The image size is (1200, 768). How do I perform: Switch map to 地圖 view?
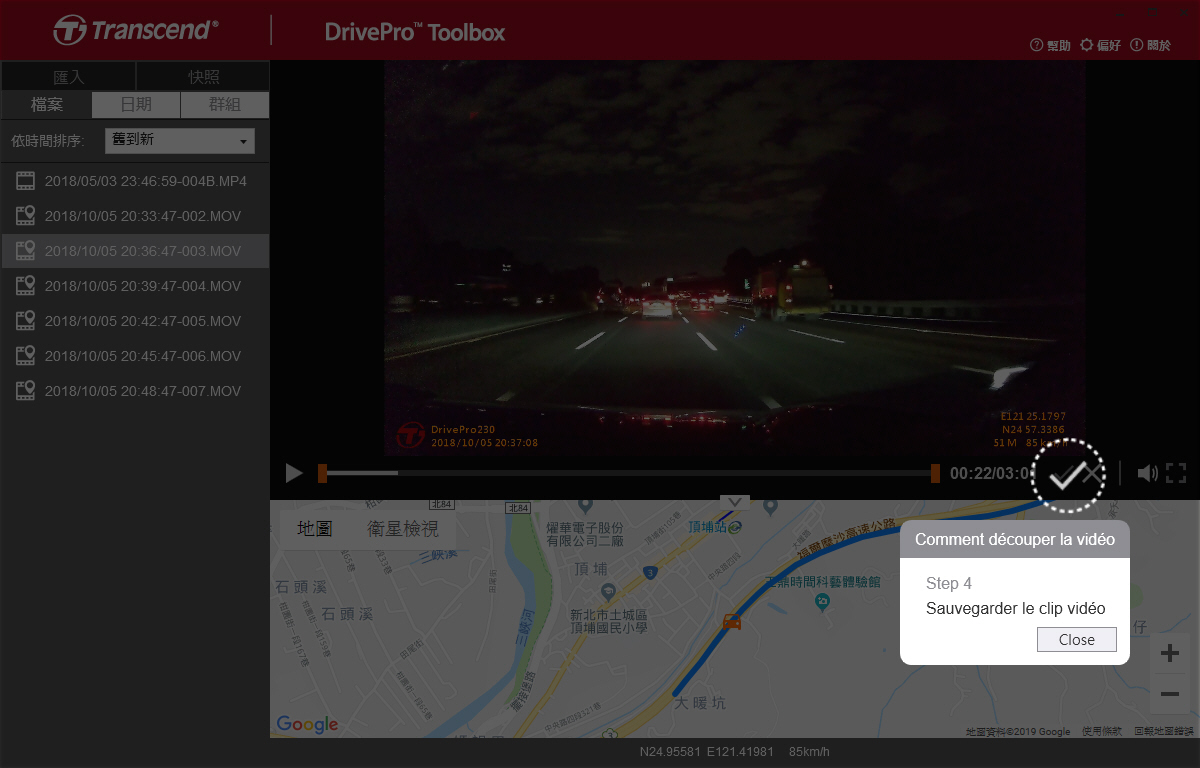[x=315, y=529]
